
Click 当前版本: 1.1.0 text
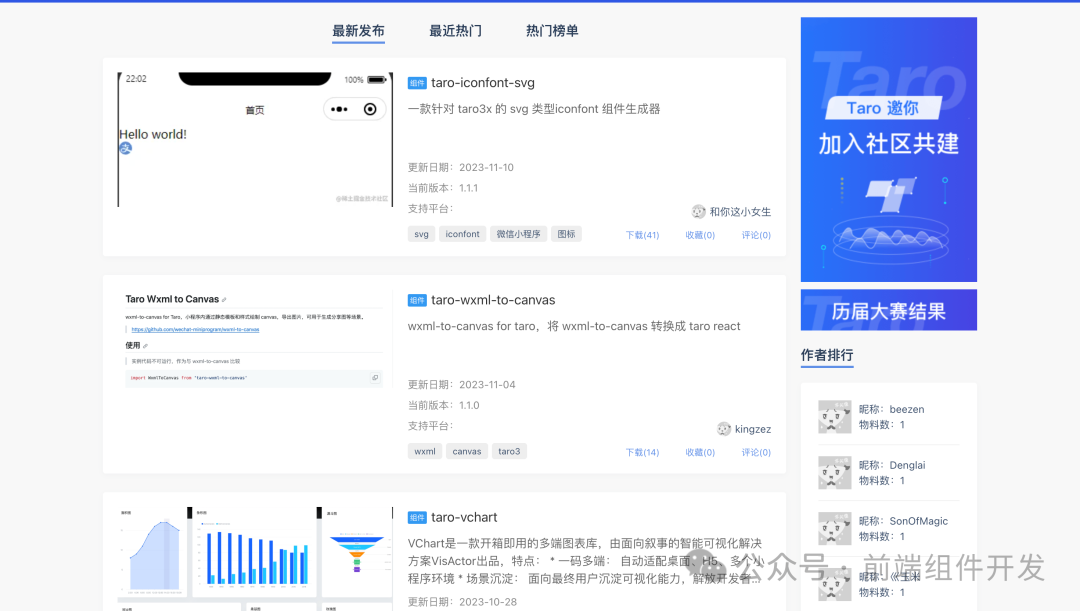pyautogui.click(x=444, y=405)
